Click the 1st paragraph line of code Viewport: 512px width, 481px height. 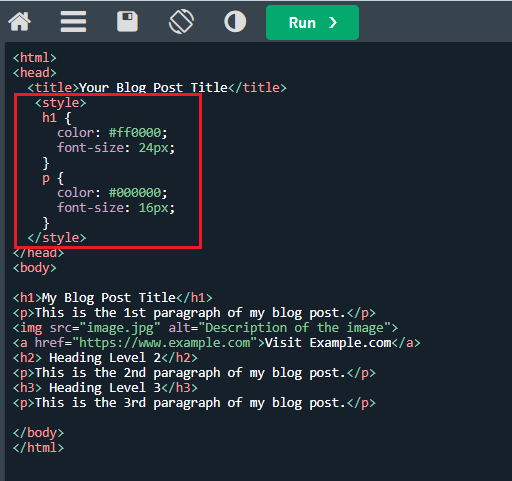pyautogui.click(x=194, y=313)
